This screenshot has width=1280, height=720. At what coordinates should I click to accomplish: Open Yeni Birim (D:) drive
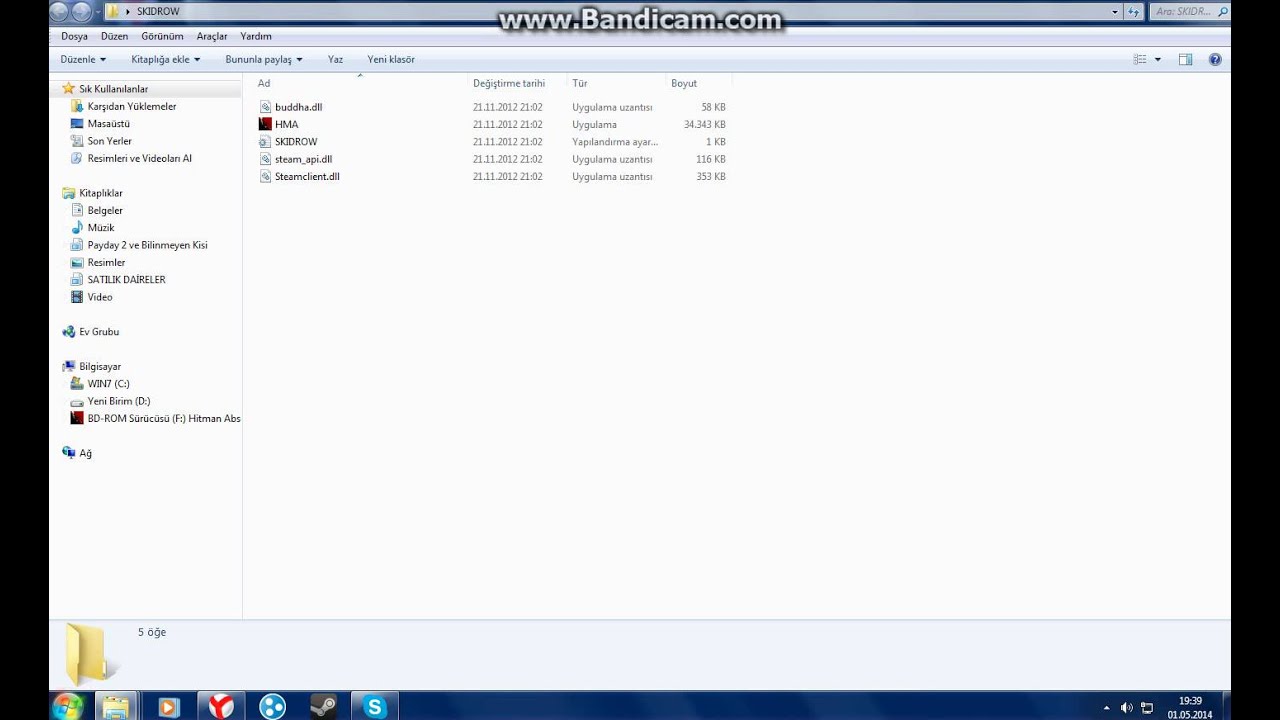click(x=118, y=401)
